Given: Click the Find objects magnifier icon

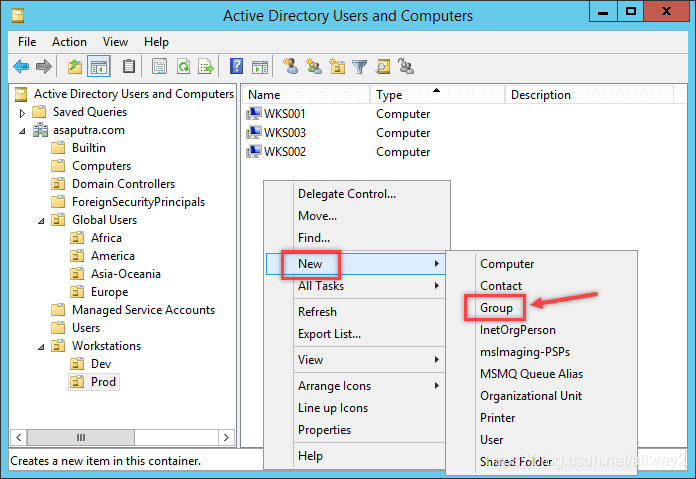Looking at the screenshot, I should click(x=383, y=67).
